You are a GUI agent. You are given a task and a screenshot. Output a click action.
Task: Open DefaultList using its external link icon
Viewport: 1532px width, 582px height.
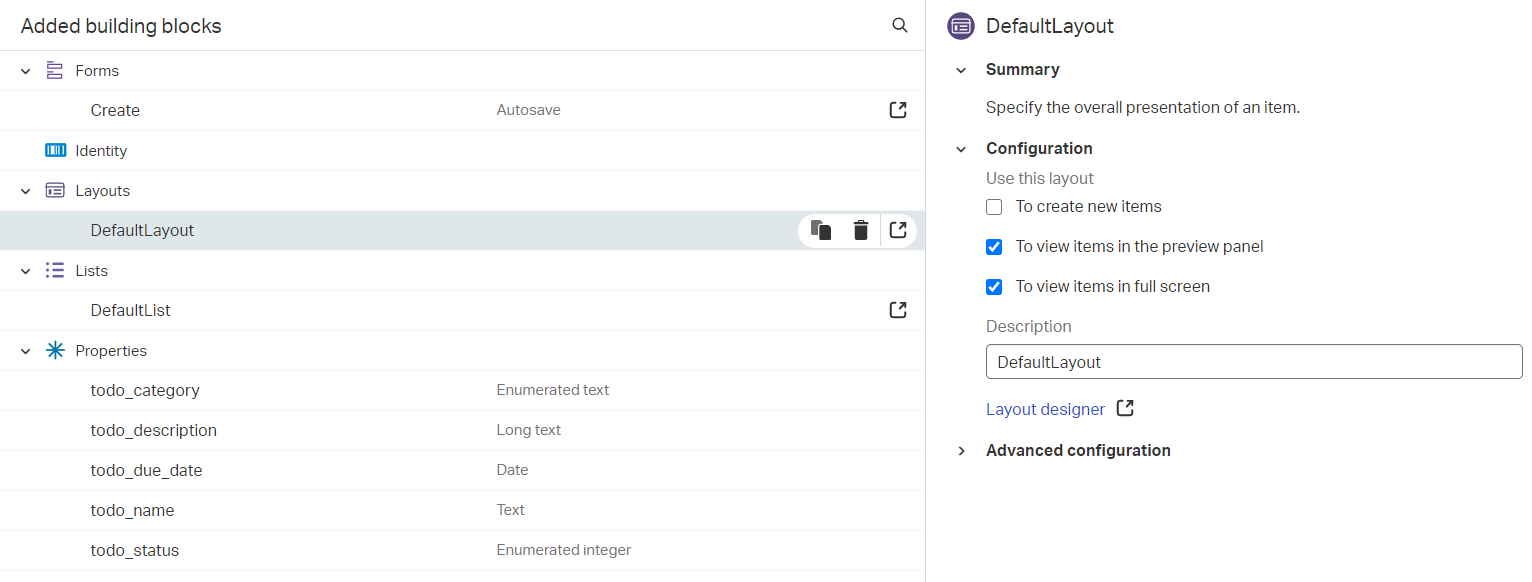898,310
